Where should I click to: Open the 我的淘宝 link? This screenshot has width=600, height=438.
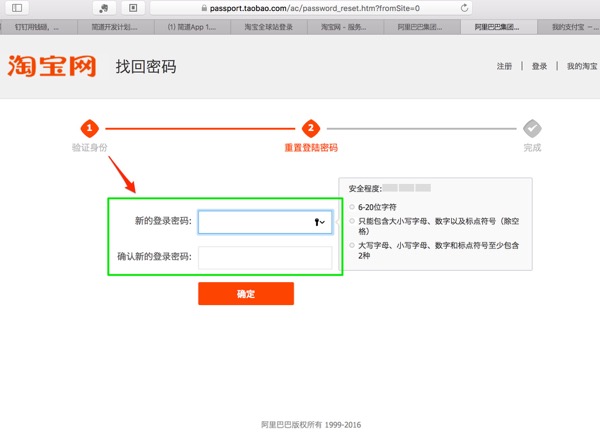point(582,66)
